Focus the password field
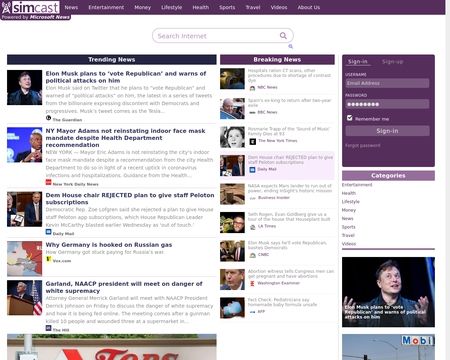 click(387, 104)
